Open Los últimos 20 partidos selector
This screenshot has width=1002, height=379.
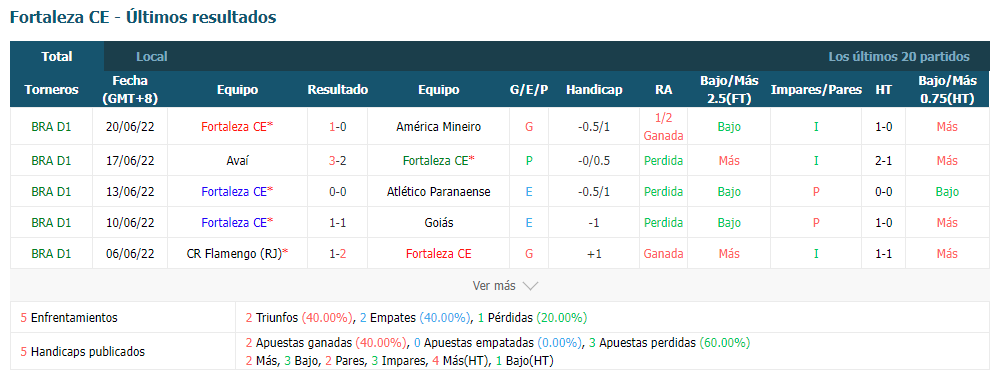click(898, 56)
